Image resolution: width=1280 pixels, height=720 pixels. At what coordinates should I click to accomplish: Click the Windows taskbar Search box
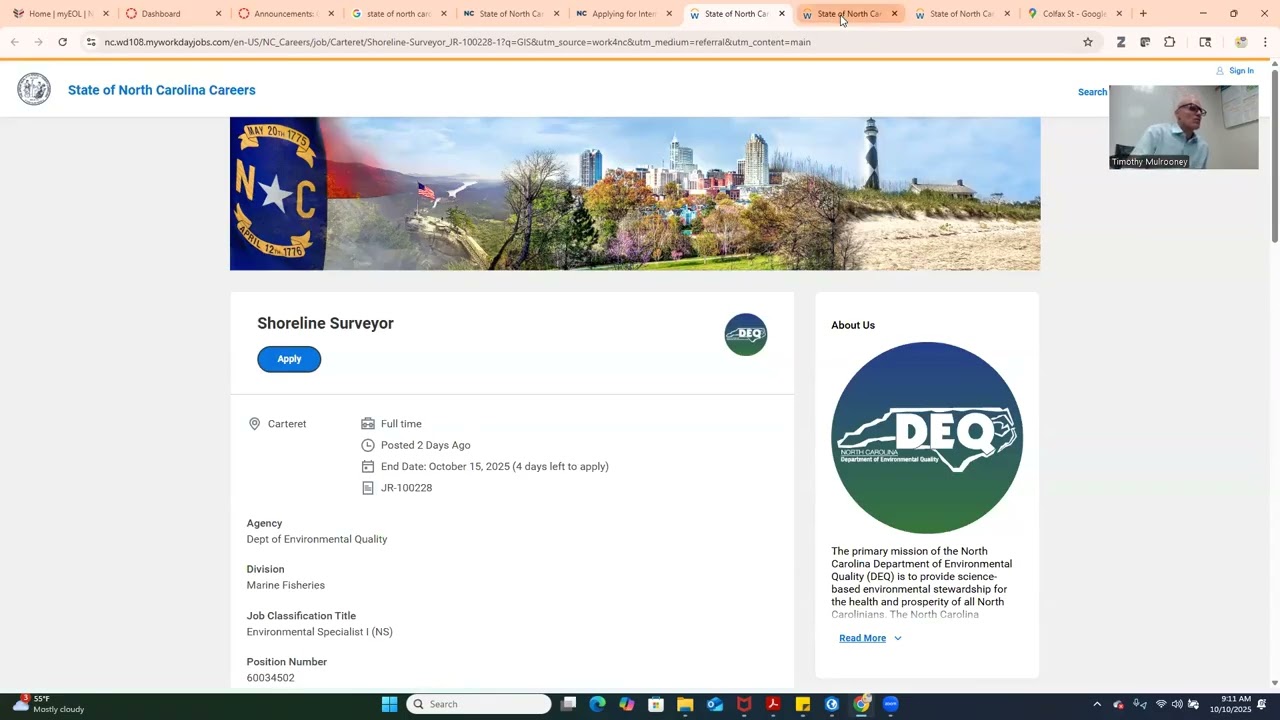[479, 704]
